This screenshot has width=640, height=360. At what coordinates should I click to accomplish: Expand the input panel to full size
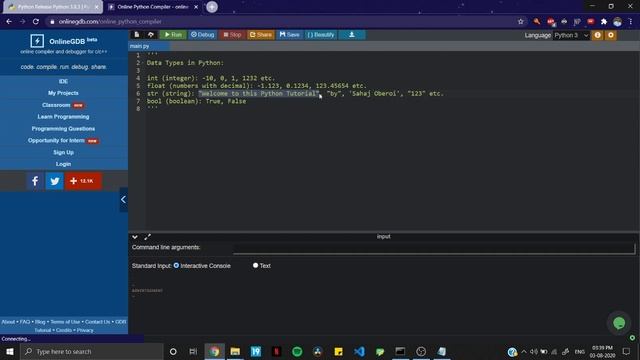[x=147, y=237]
